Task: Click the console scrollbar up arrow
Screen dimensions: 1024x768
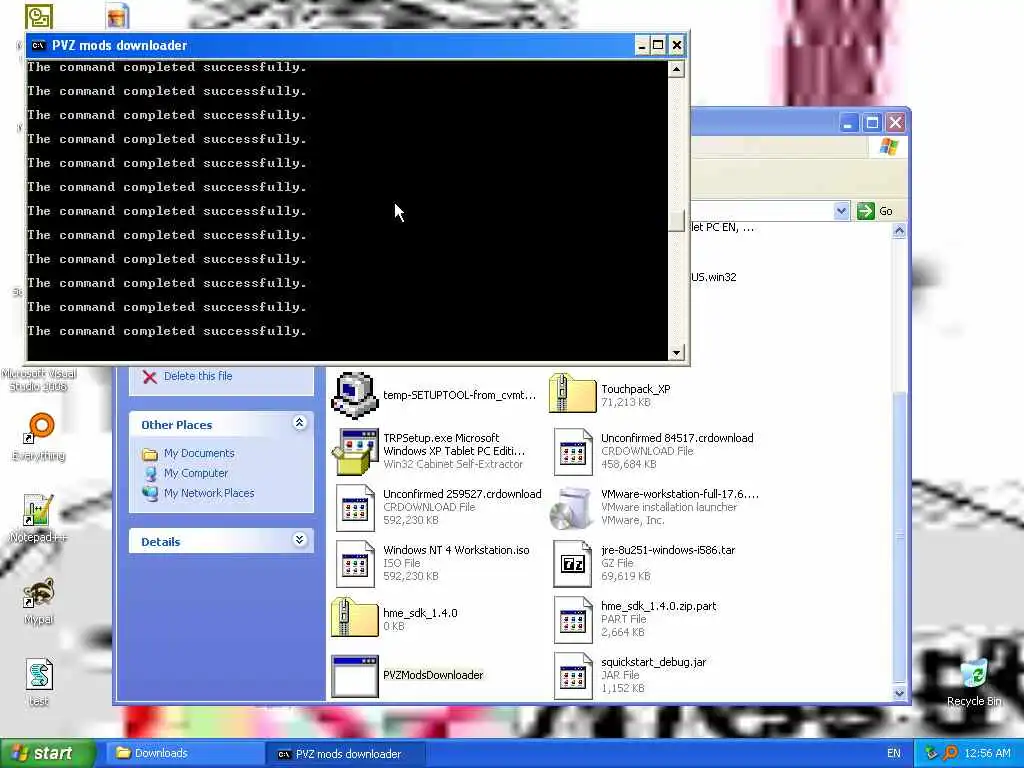Action: [x=677, y=69]
